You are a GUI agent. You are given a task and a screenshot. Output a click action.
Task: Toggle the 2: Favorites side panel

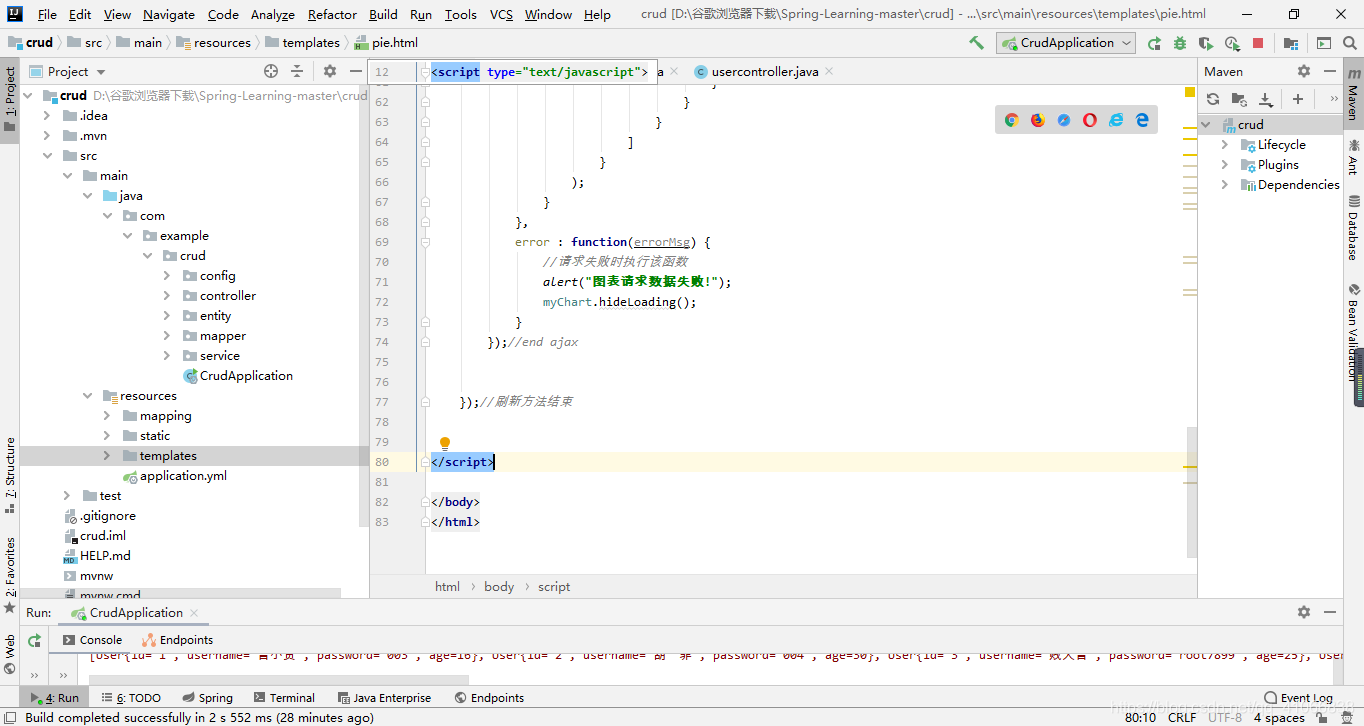click(x=10, y=575)
